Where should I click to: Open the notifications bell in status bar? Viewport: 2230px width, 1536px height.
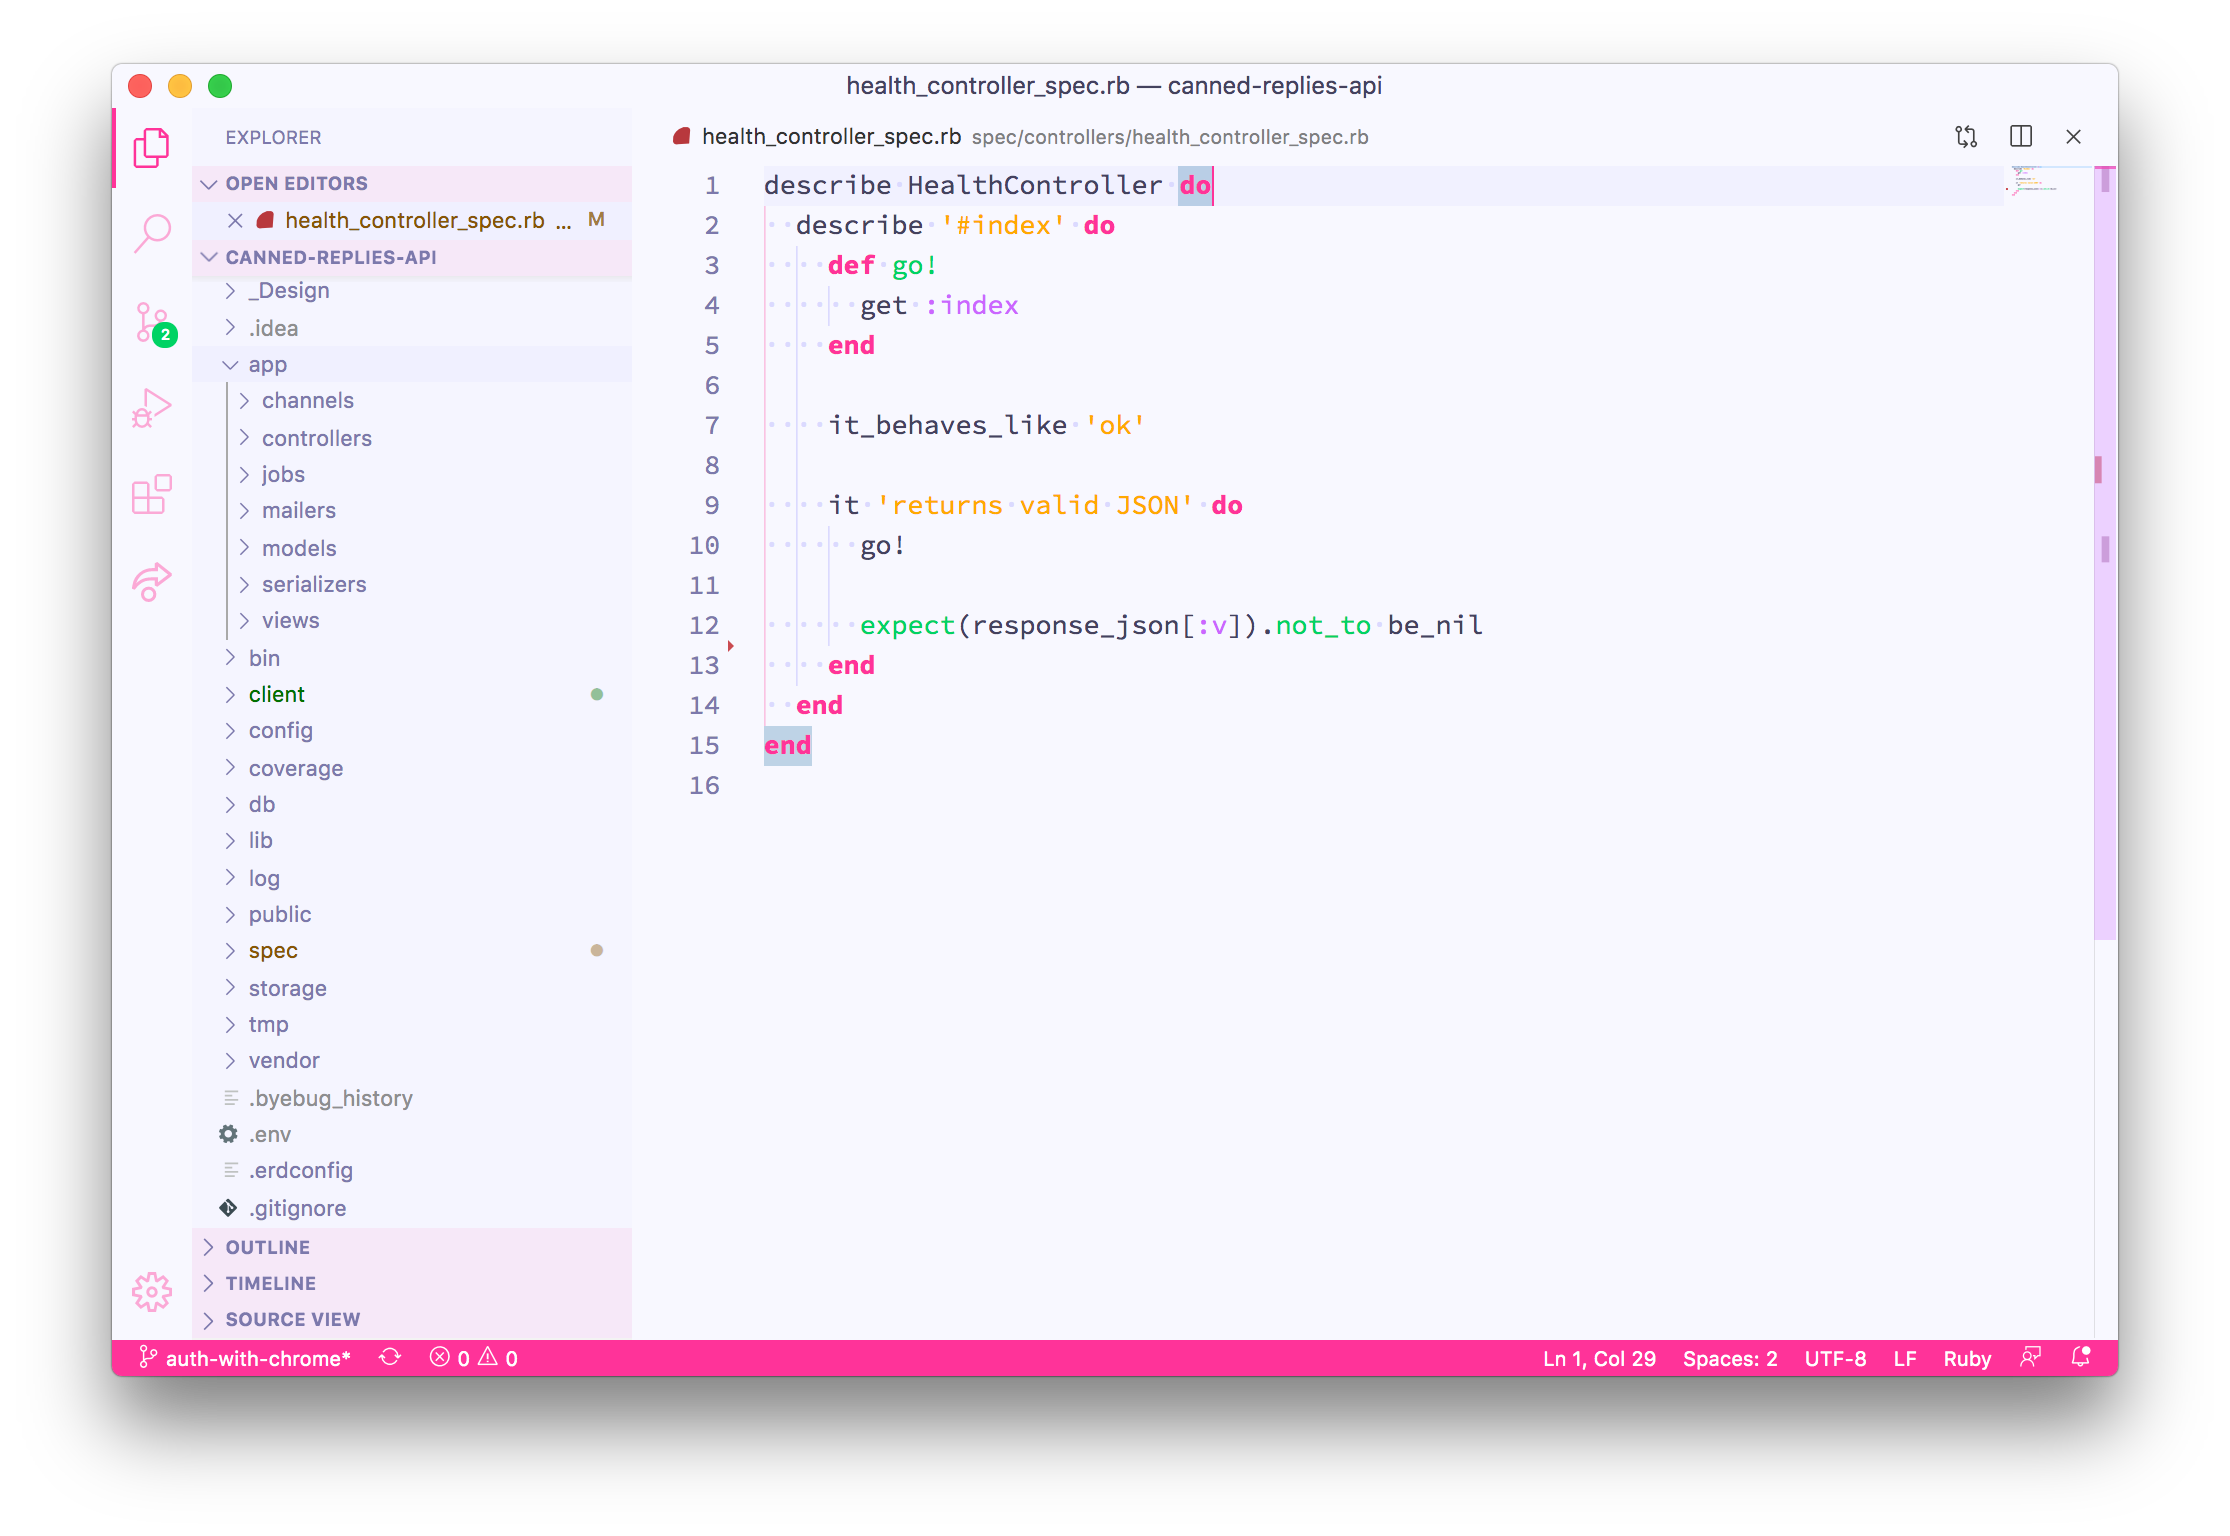(x=2081, y=1358)
